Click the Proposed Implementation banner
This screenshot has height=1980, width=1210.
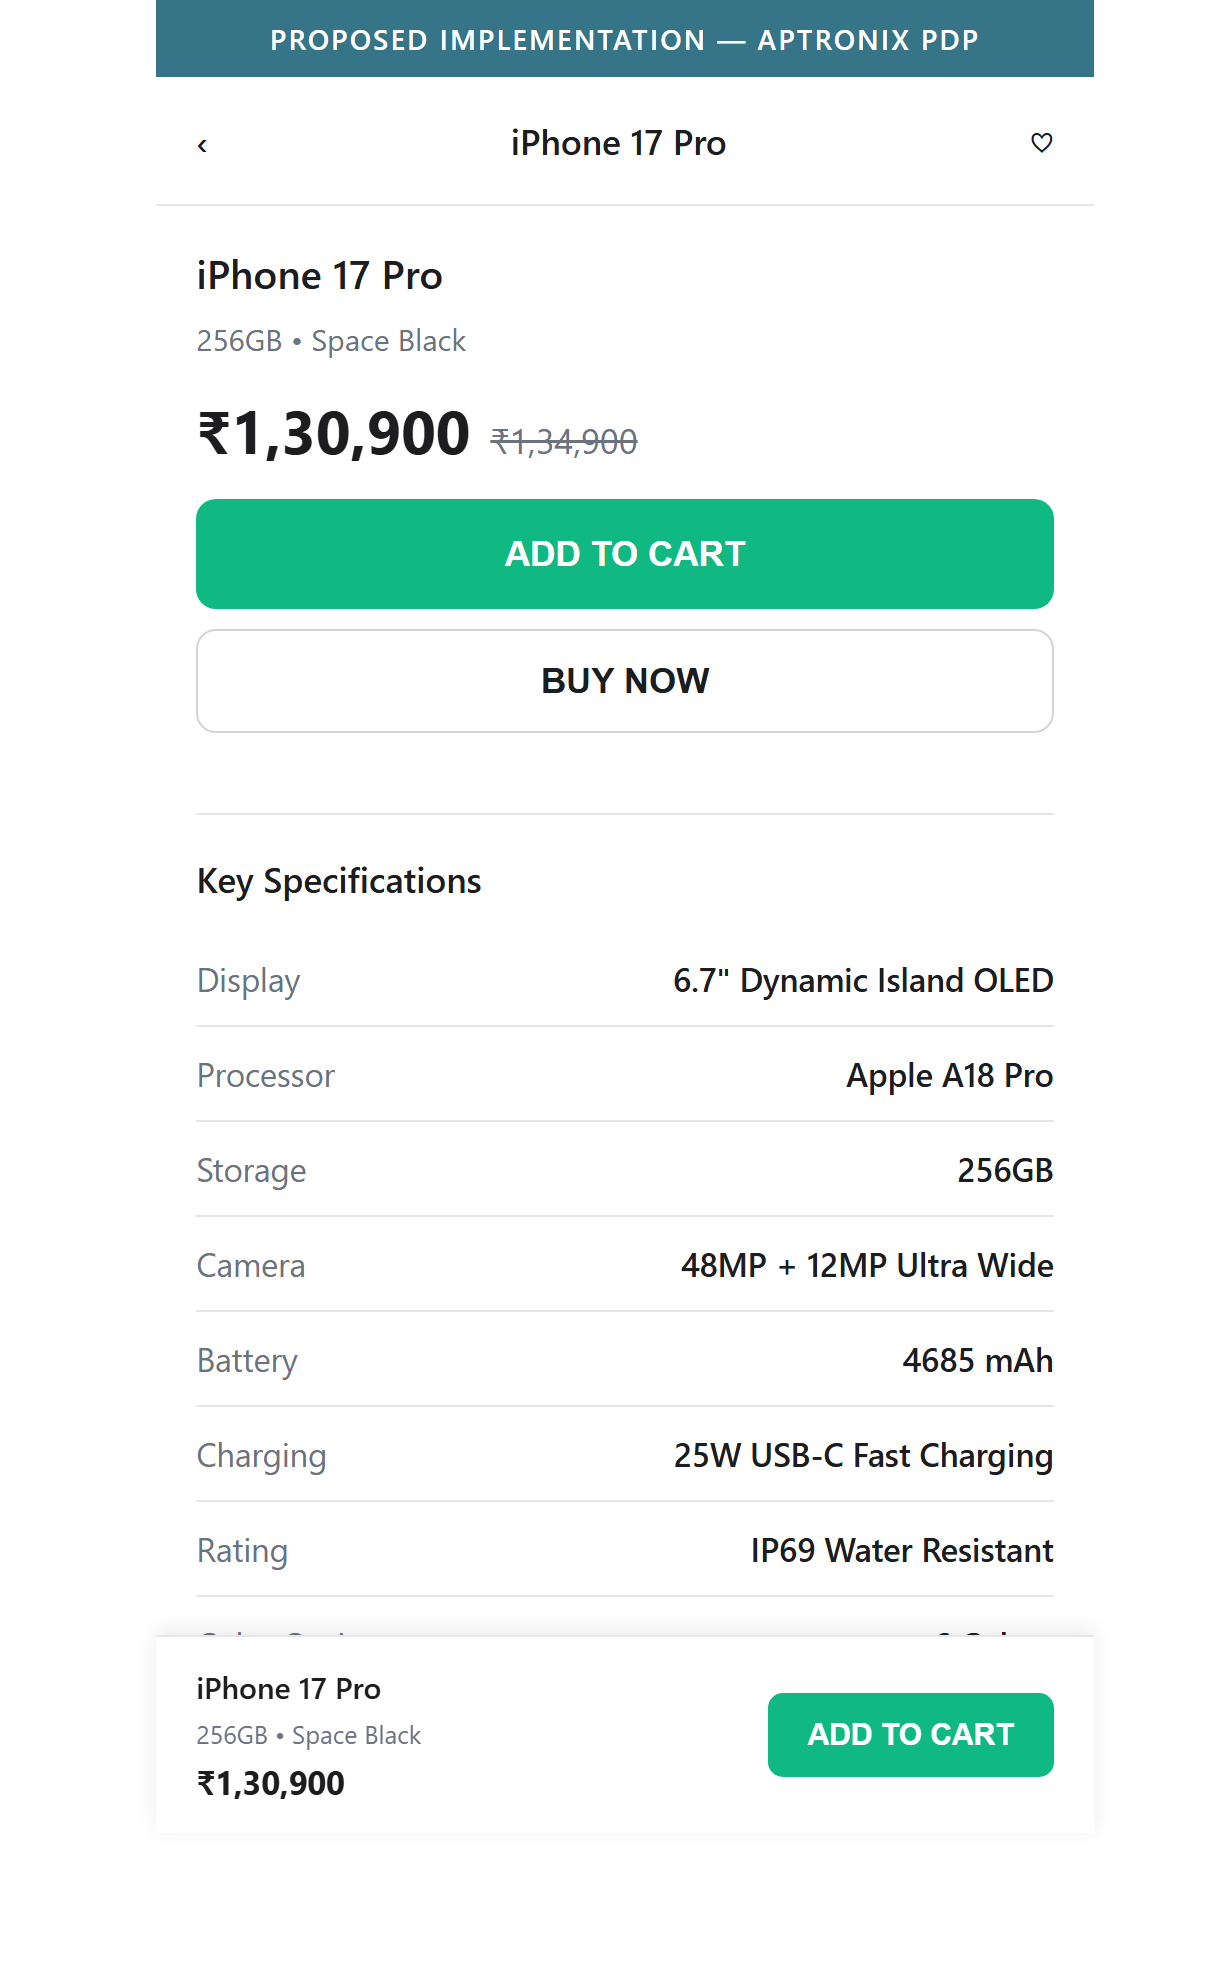coord(625,39)
